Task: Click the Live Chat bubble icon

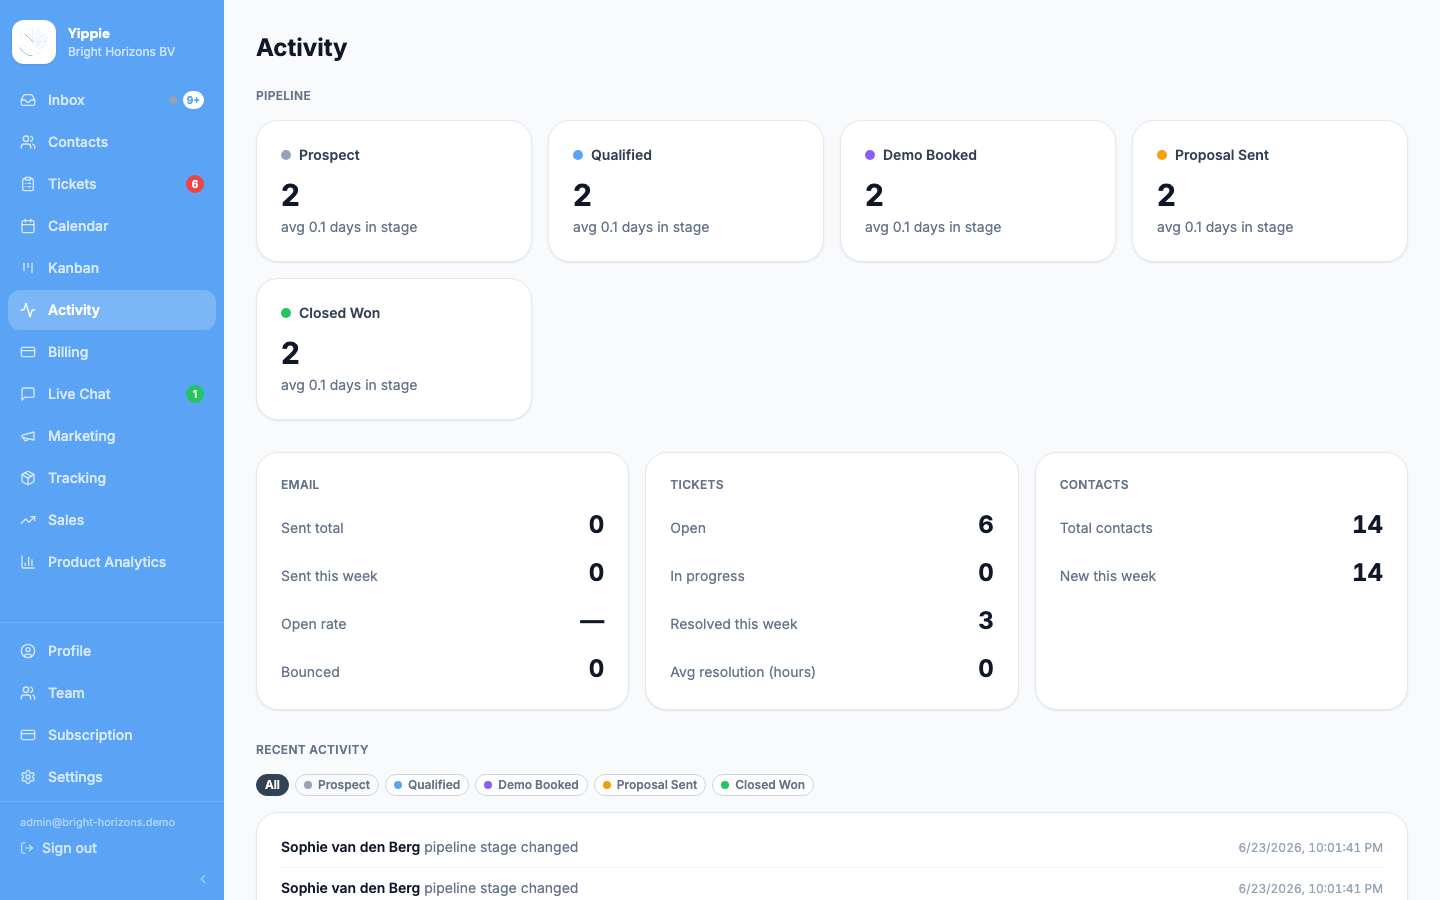Action: click(28, 394)
